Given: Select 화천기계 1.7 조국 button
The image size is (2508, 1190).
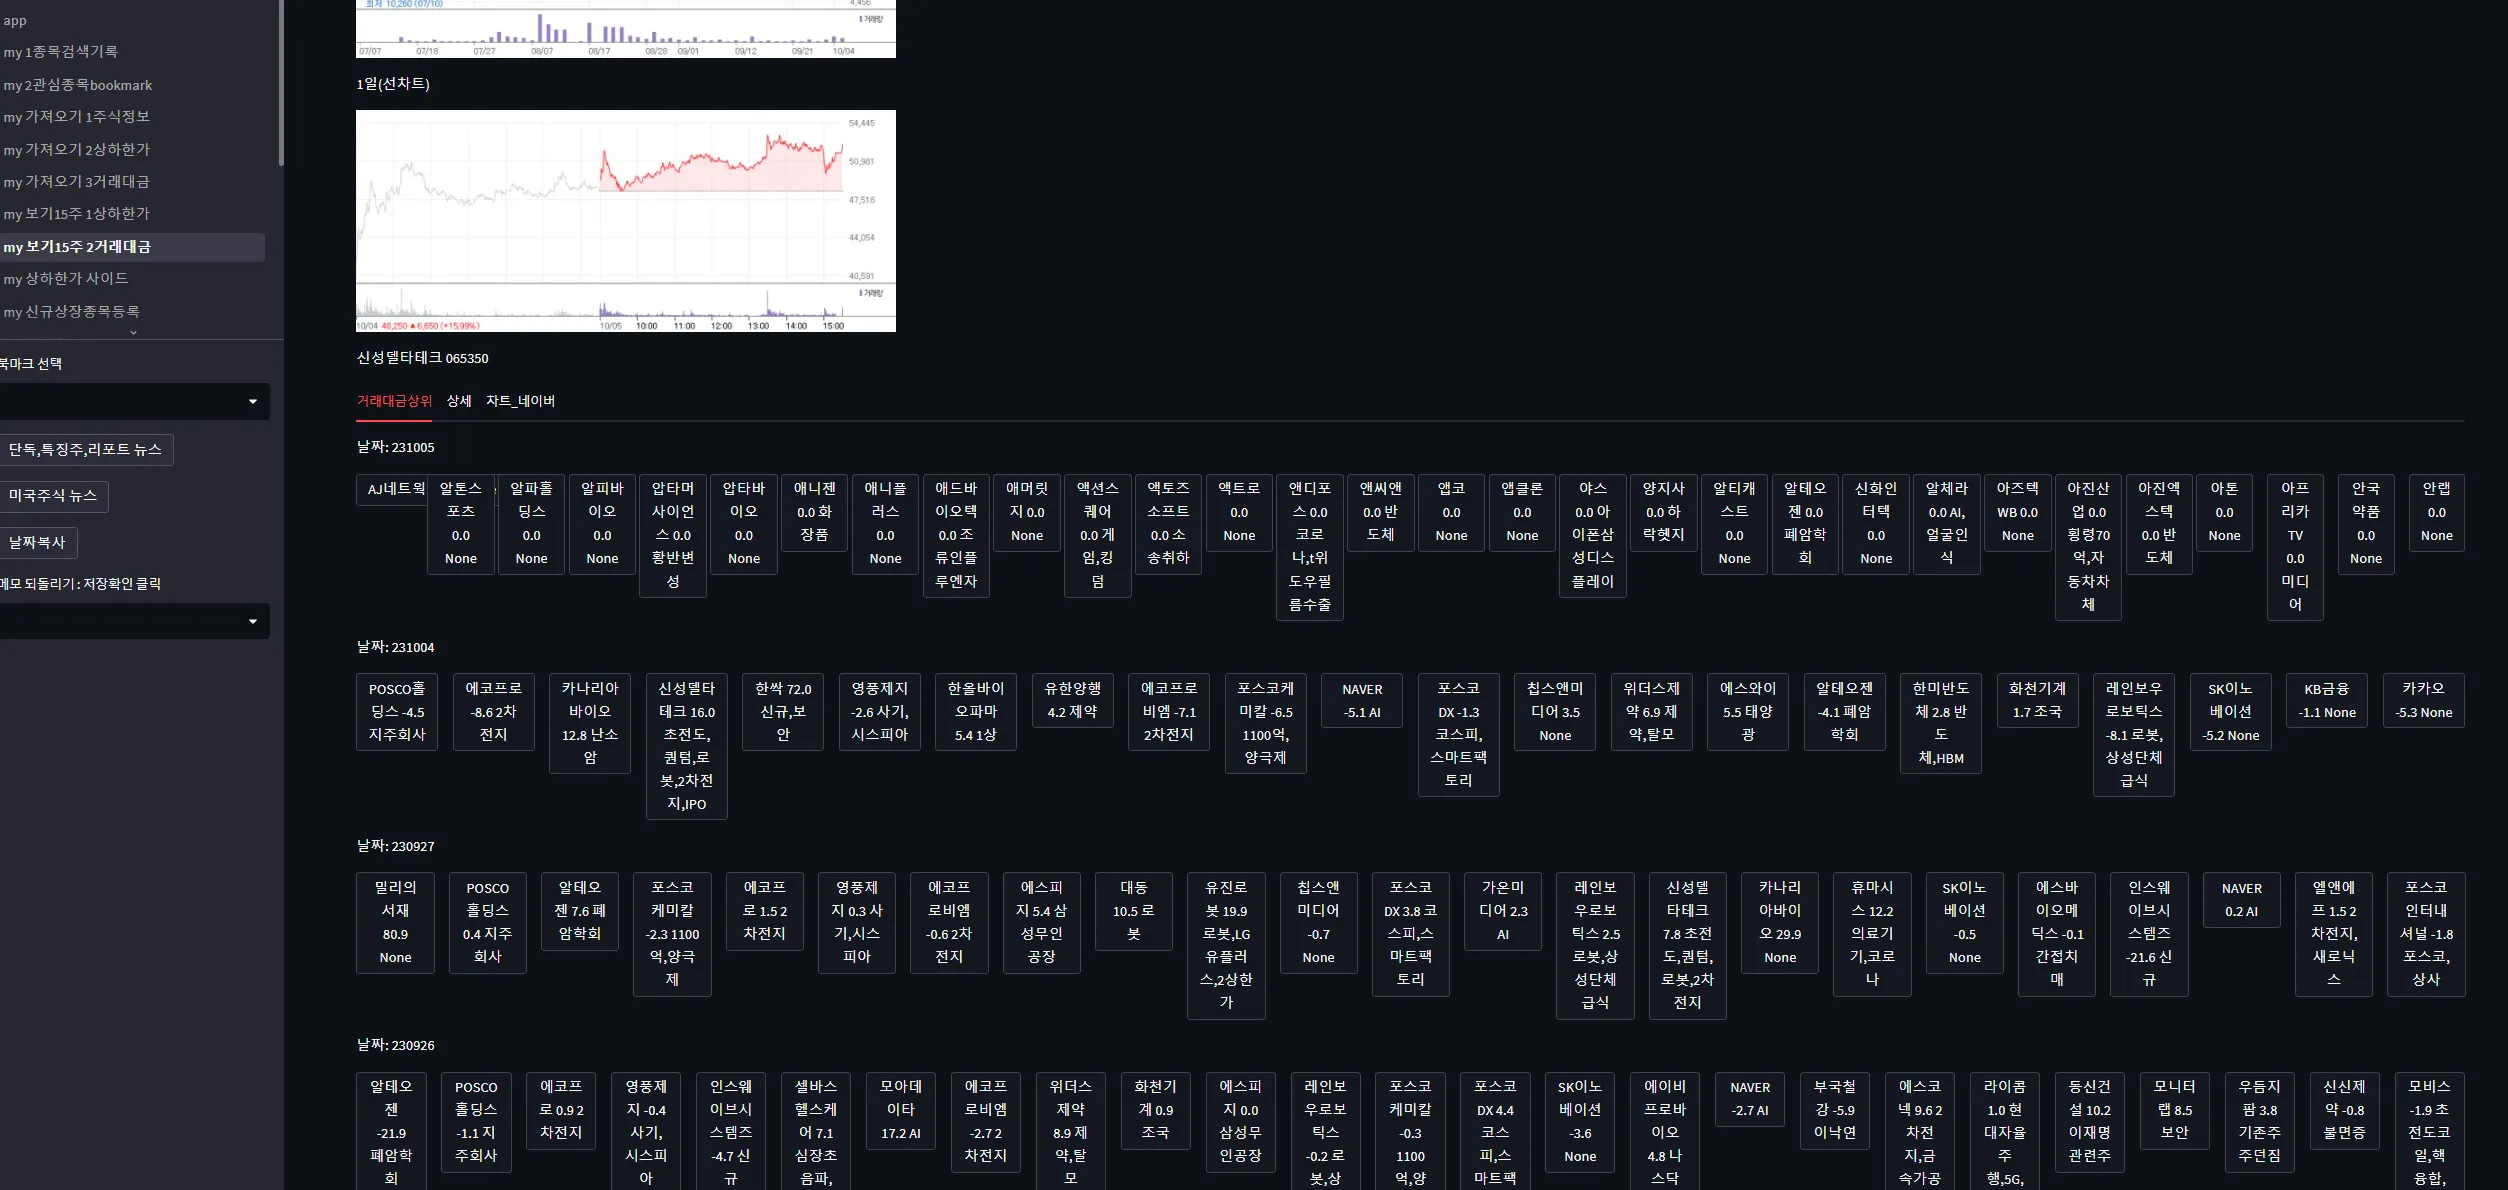Looking at the screenshot, I should pyautogui.click(x=2038, y=700).
